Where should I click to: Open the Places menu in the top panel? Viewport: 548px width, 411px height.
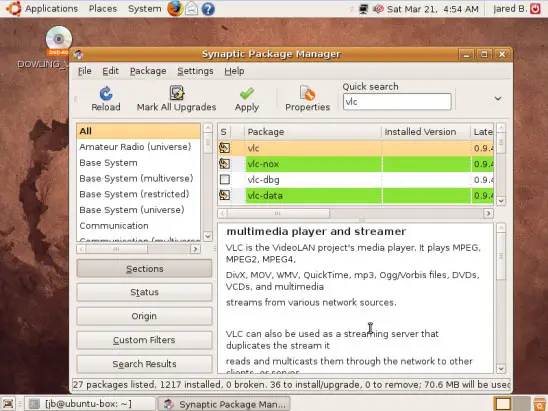pyautogui.click(x=103, y=8)
